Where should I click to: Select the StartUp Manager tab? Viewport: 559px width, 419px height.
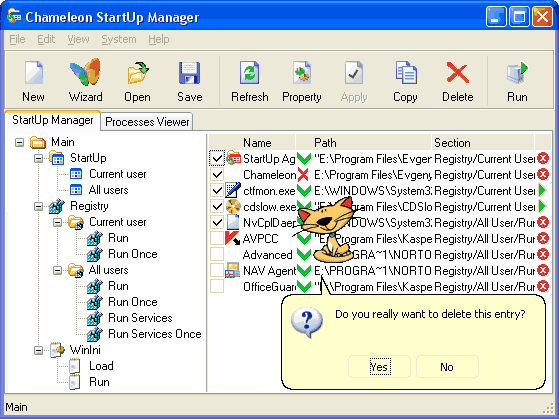click(52, 120)
